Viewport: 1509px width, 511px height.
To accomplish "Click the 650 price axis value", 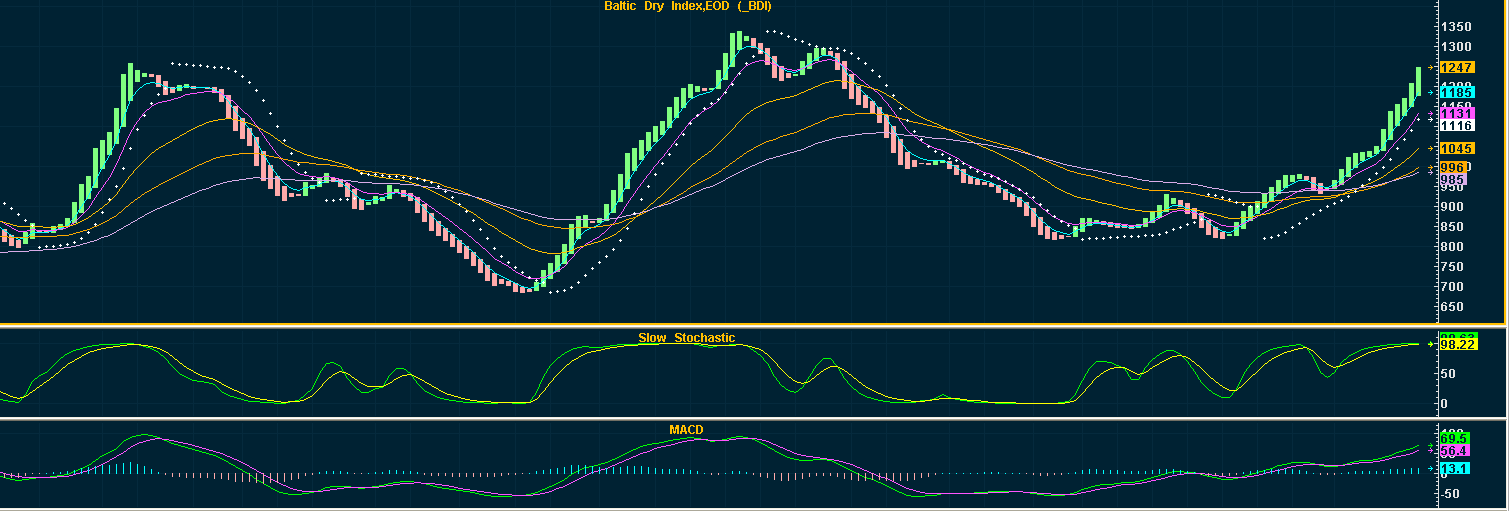I will [1453, 307].
